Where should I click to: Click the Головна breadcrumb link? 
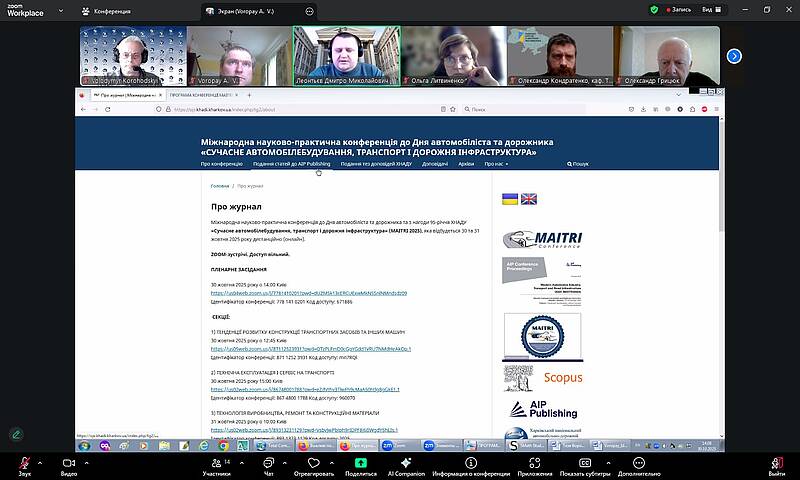[x=219, y=186]
